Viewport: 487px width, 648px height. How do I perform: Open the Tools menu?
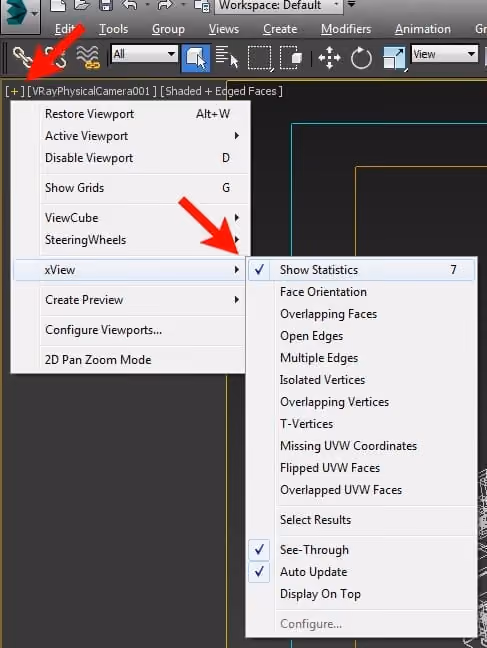113,29
